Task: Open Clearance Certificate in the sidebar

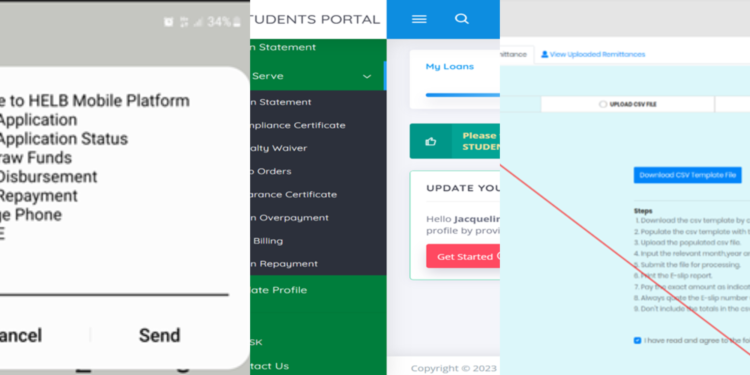Action: (294, 195)
